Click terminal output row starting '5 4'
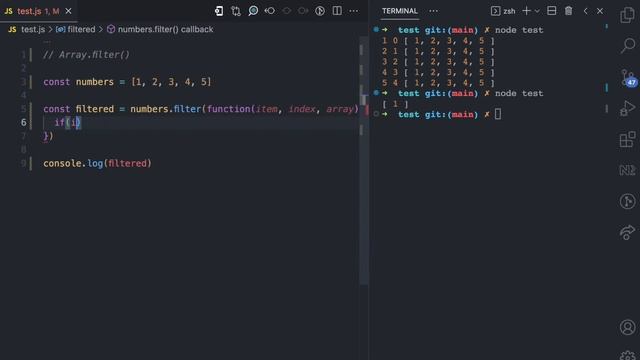Image resolution: width=640 pixels, height=360 pixels. [x=438, y=83]
